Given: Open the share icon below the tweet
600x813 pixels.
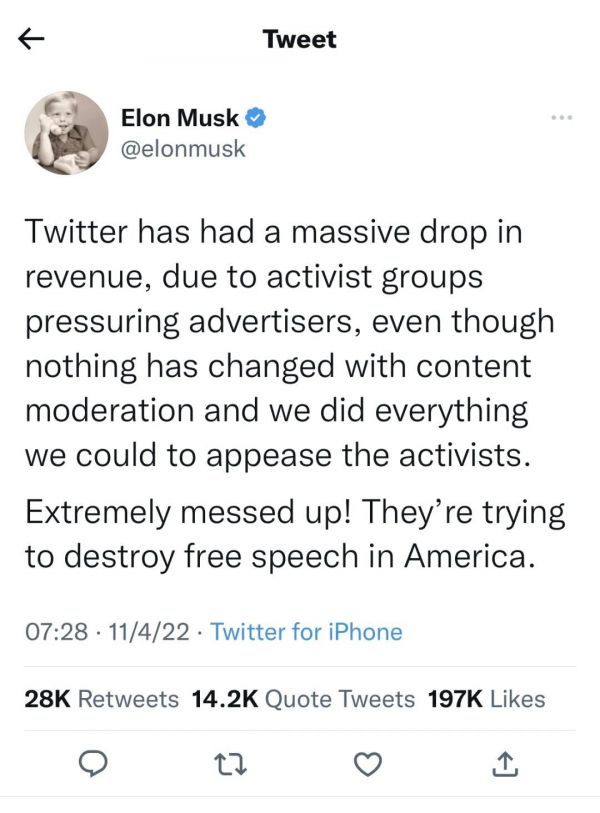Looking at the screenshot, I should click(506, 763).
